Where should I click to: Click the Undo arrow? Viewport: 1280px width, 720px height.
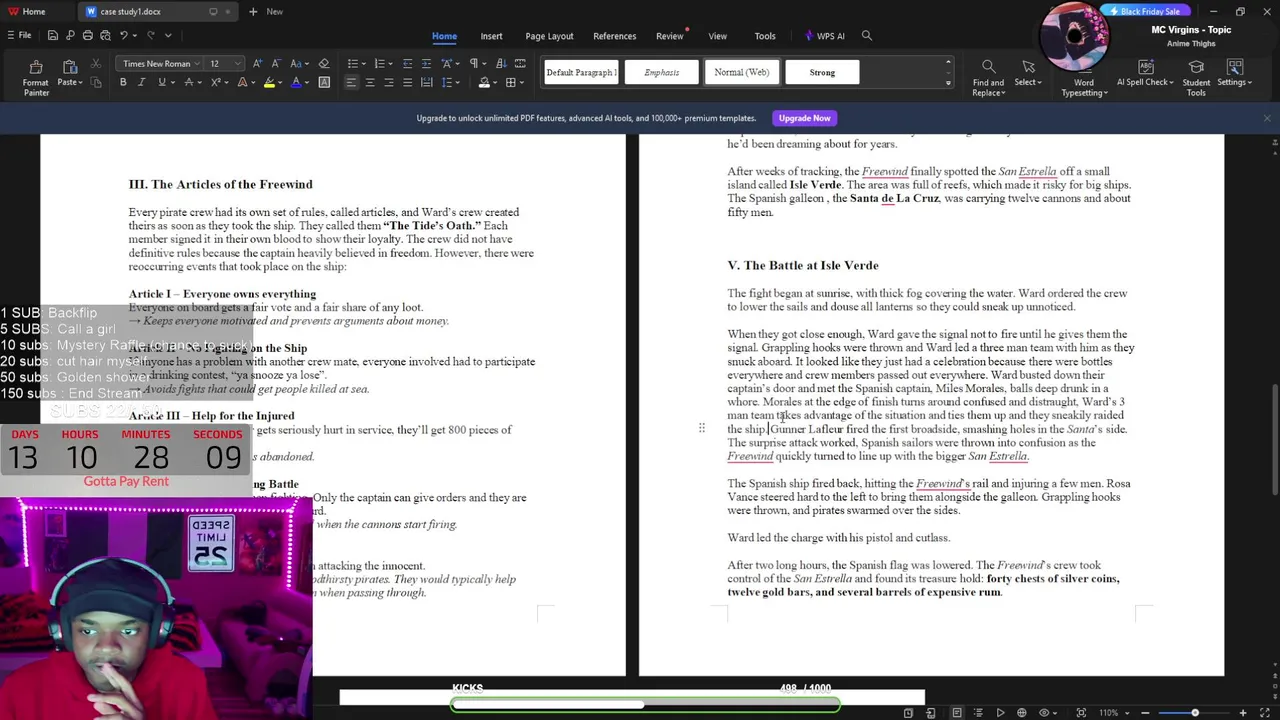123,35
